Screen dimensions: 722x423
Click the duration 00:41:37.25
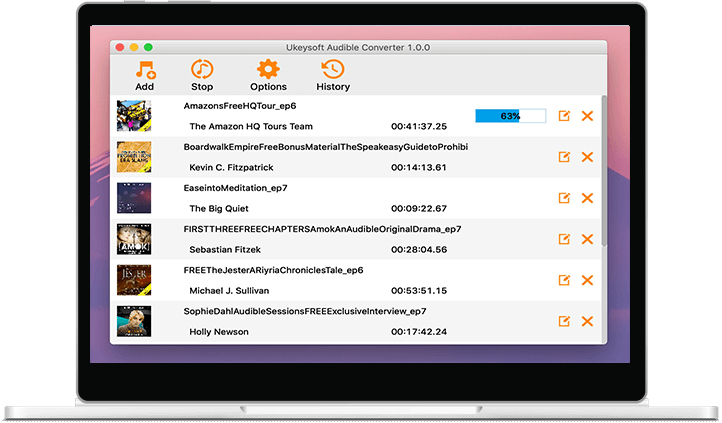pyautogui.click(x=419, y=126)
